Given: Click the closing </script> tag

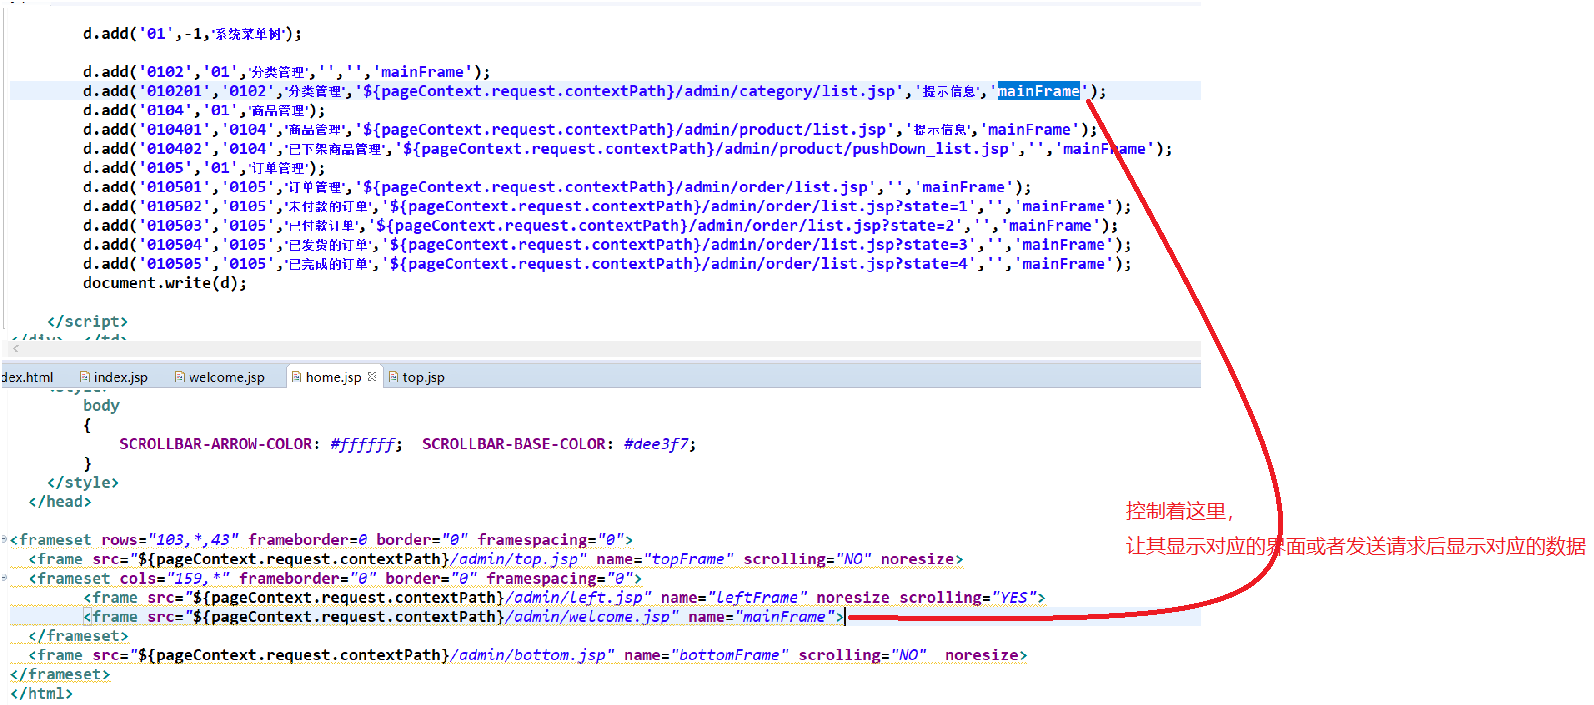Looking at the screenshot, I should click(x=87, y=322).
